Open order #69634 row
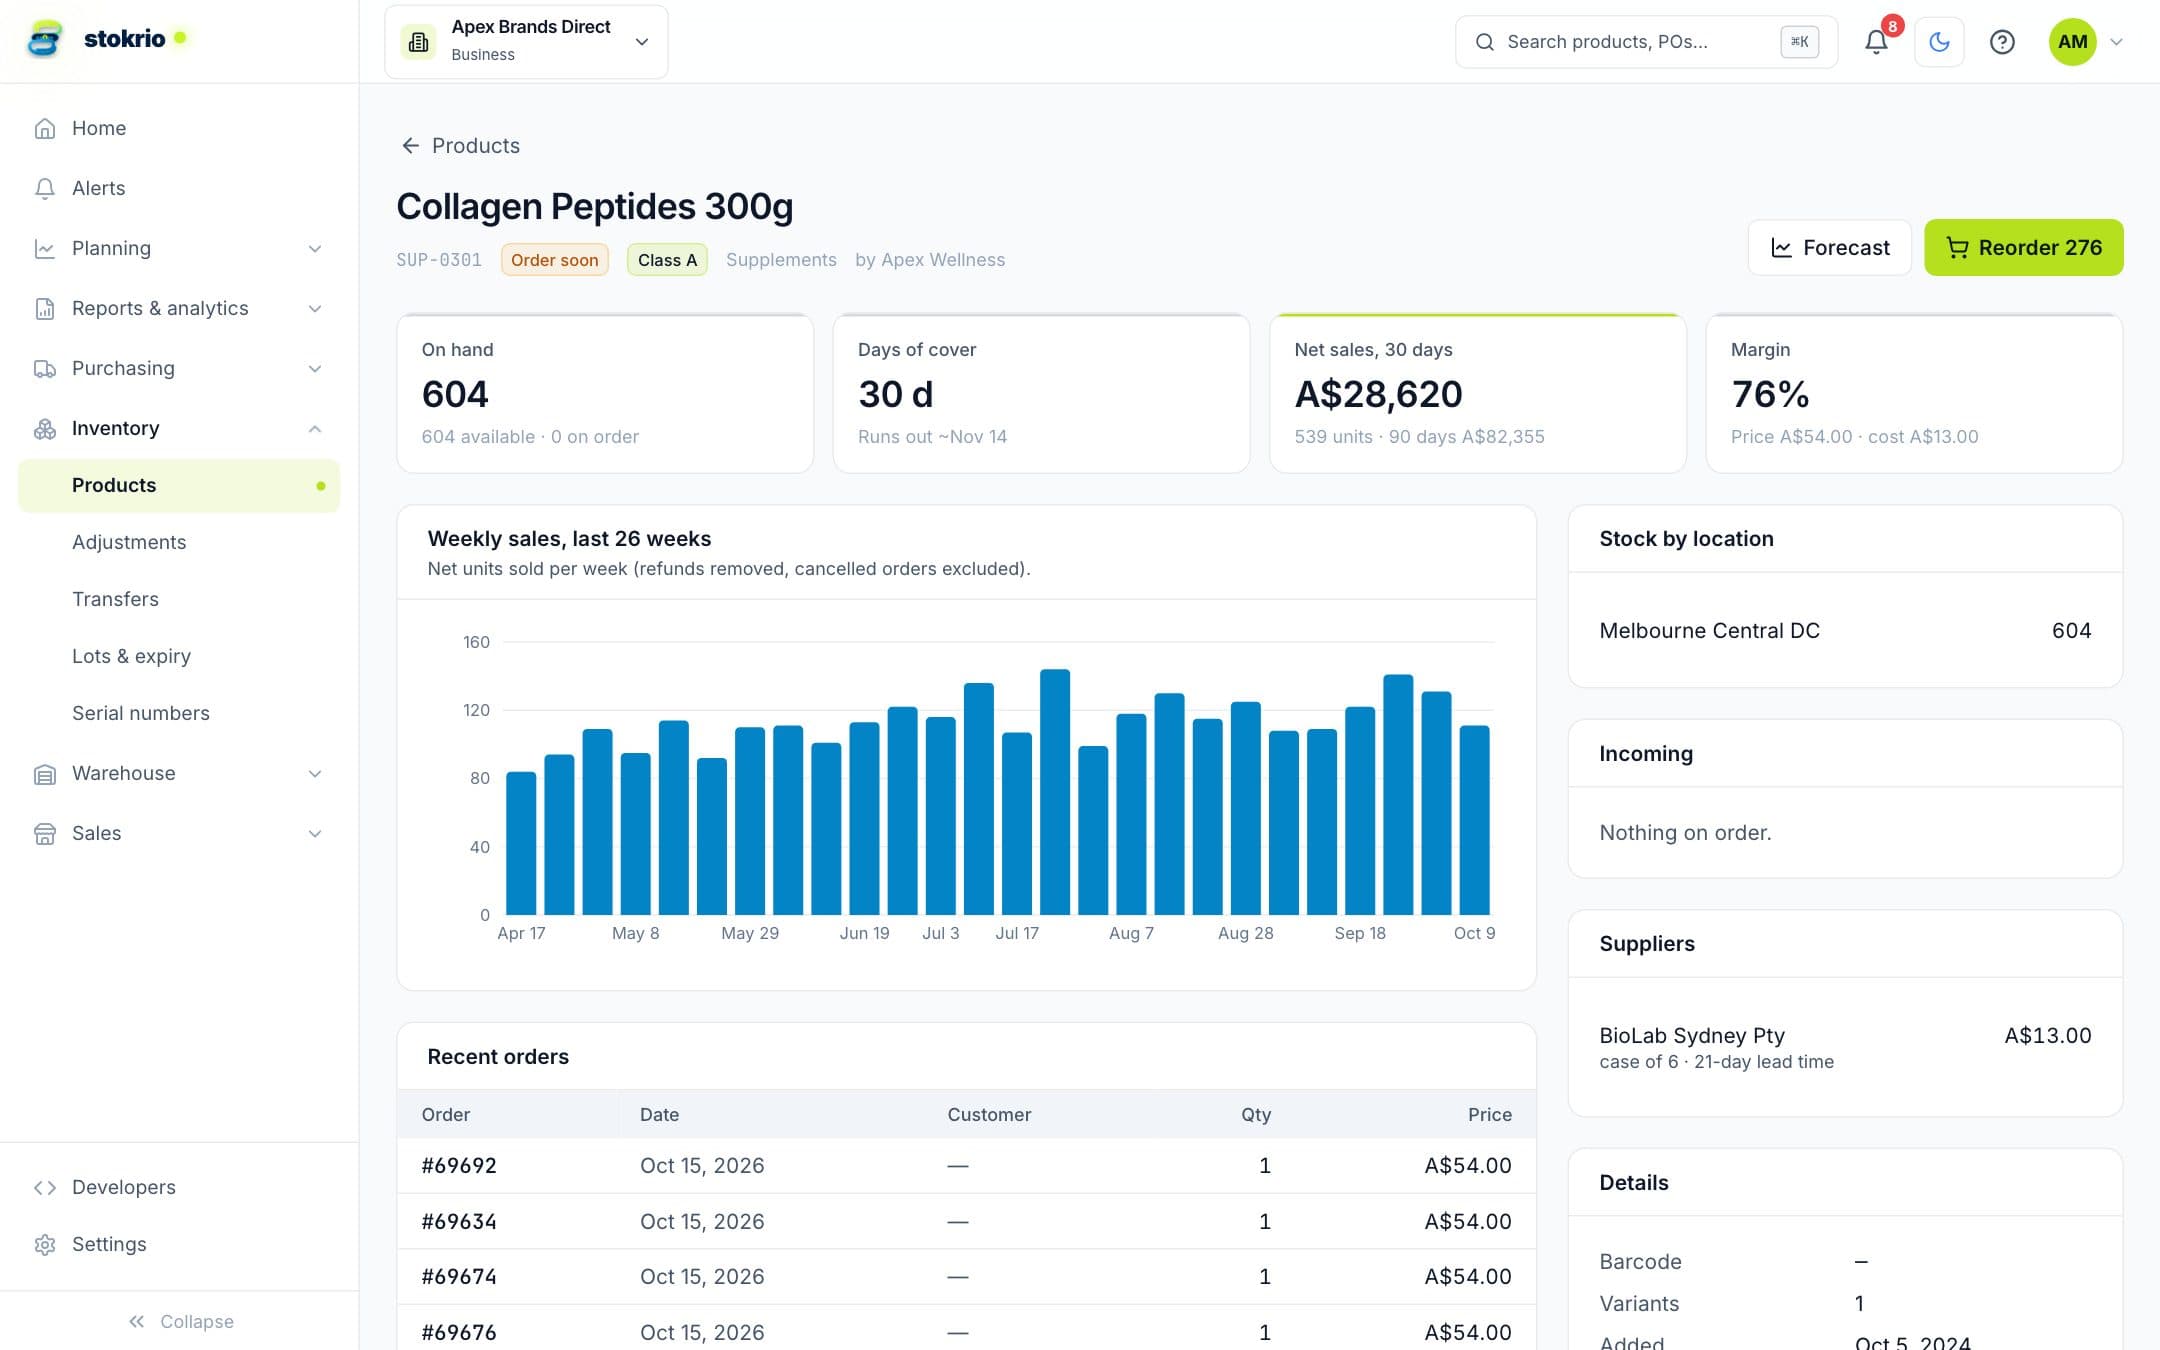2160x1350 pixels. click(x=966, y=1221)
